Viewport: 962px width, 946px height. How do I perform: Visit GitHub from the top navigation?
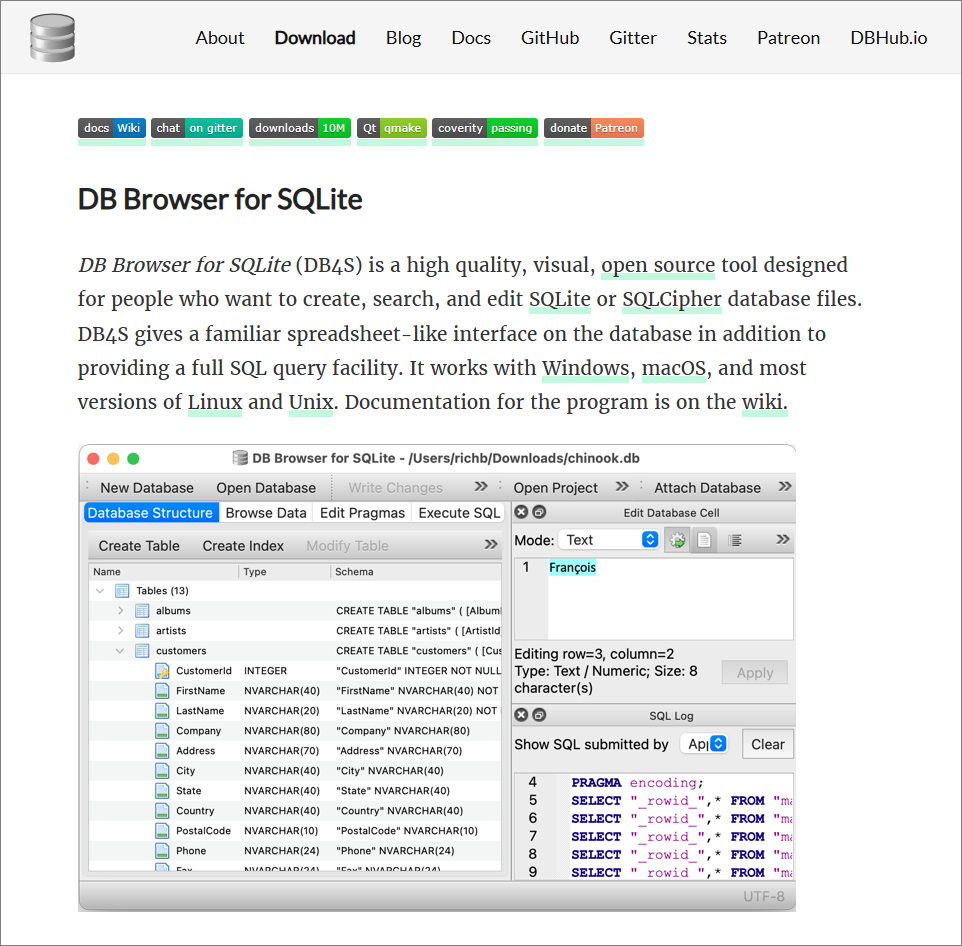click(550, 38)
